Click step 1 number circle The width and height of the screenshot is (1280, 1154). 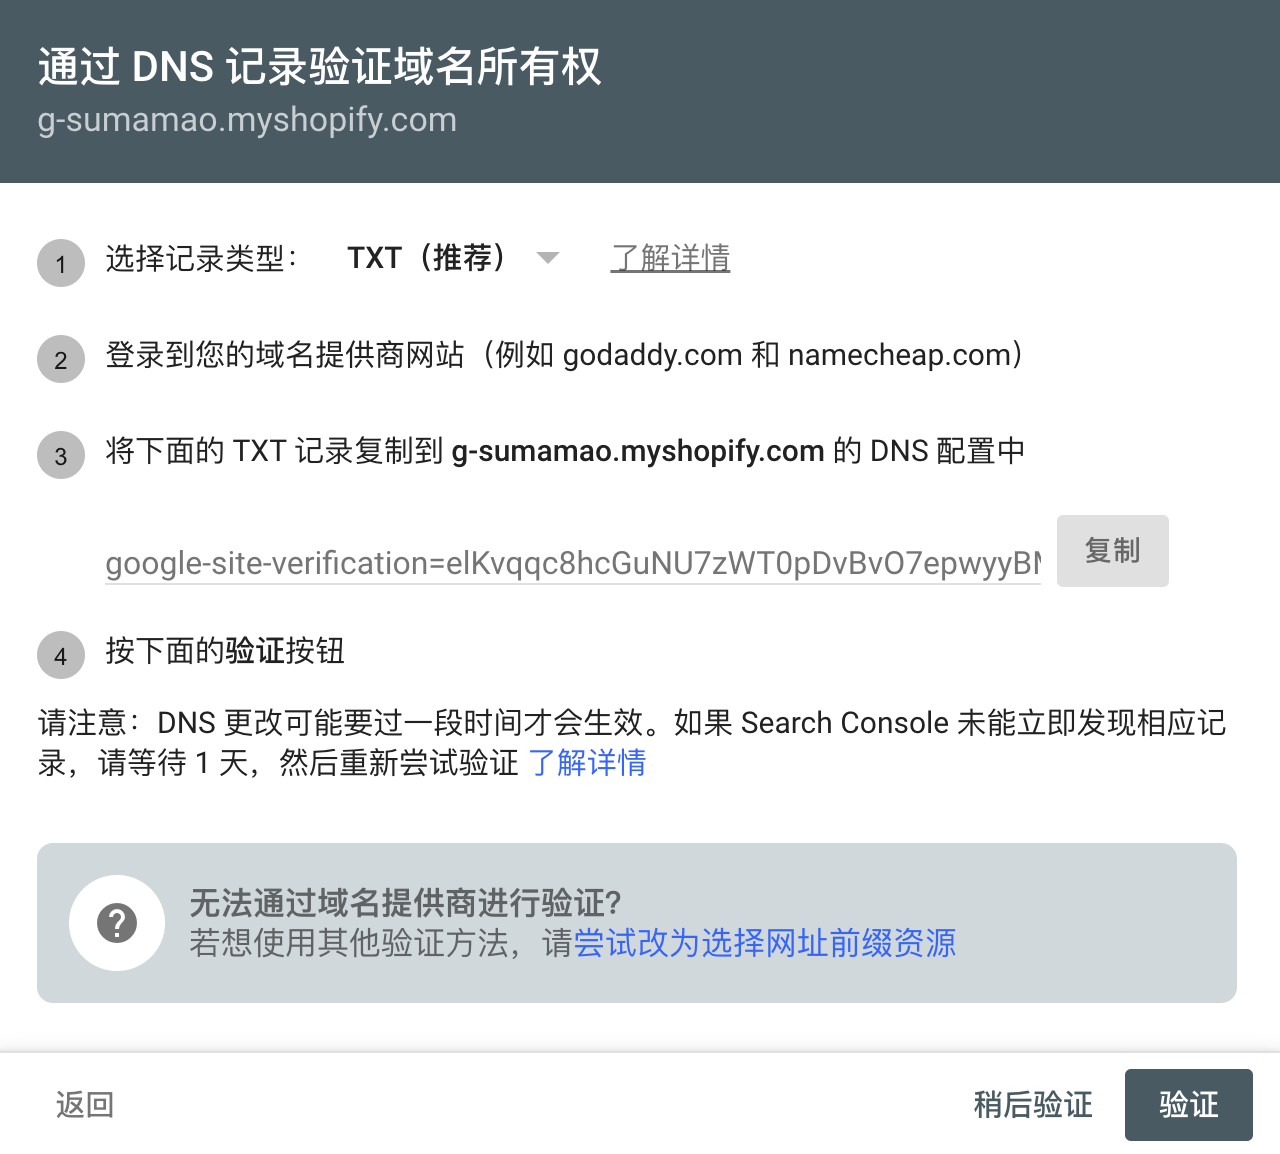61,264
